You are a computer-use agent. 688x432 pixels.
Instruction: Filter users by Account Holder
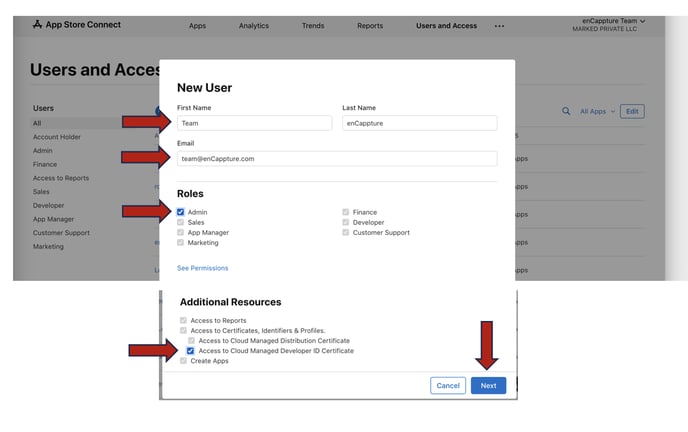[57, 137]
